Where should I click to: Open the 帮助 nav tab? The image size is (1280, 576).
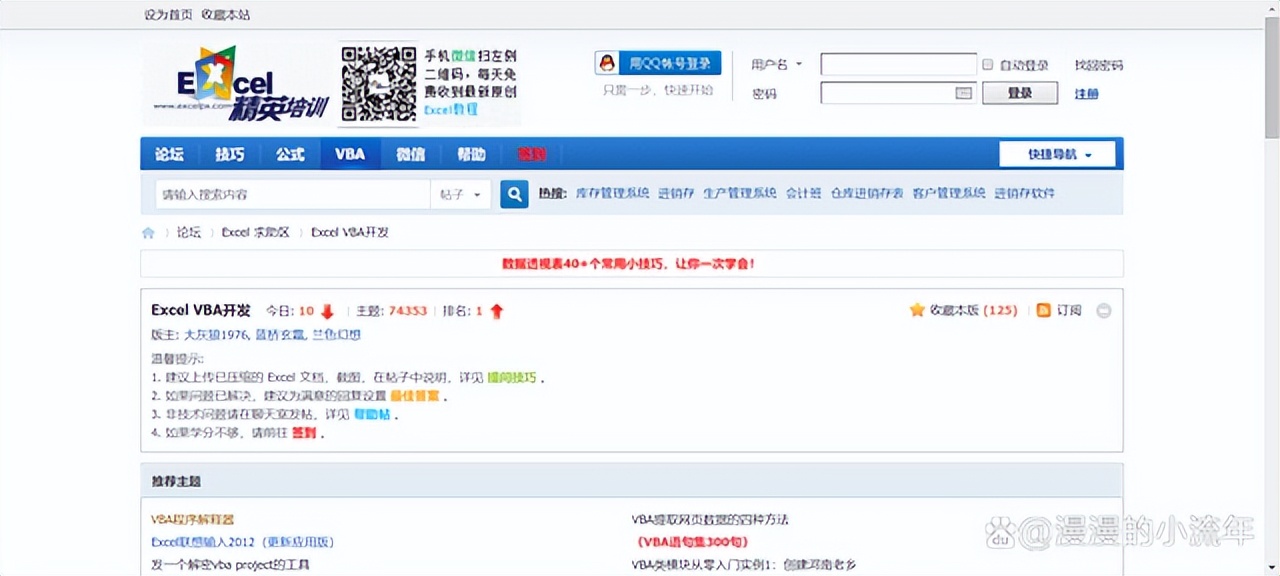point(471,154)
